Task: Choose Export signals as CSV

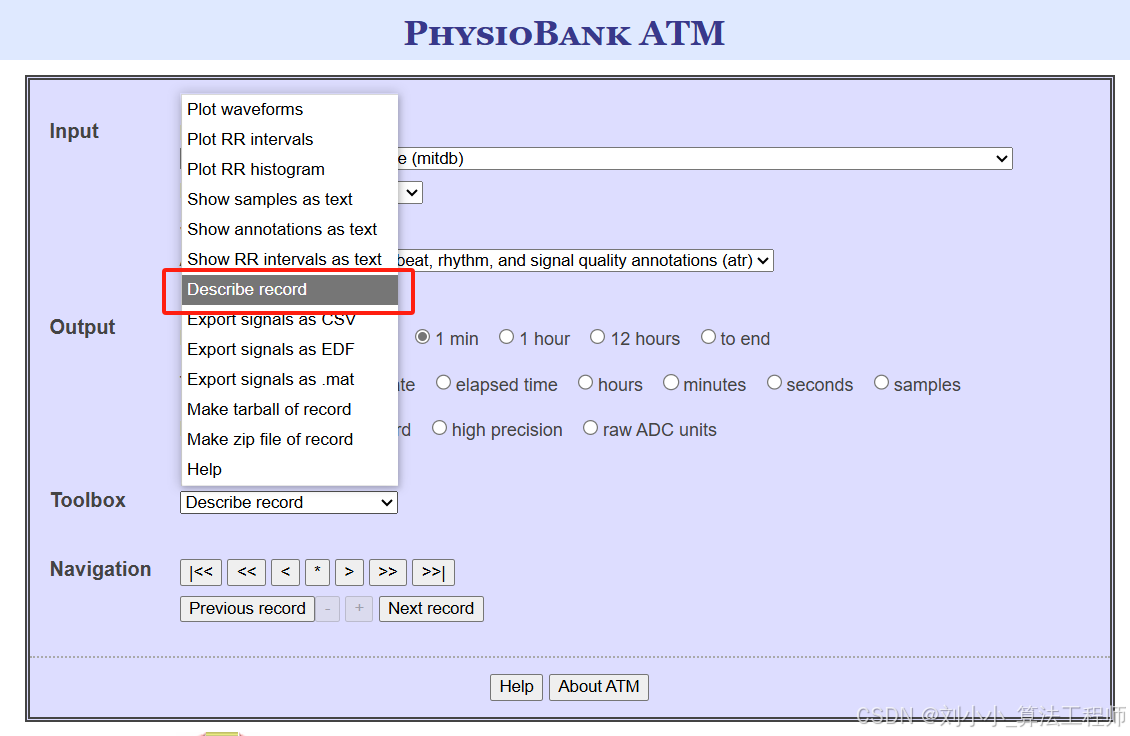Action: (289, 319)
